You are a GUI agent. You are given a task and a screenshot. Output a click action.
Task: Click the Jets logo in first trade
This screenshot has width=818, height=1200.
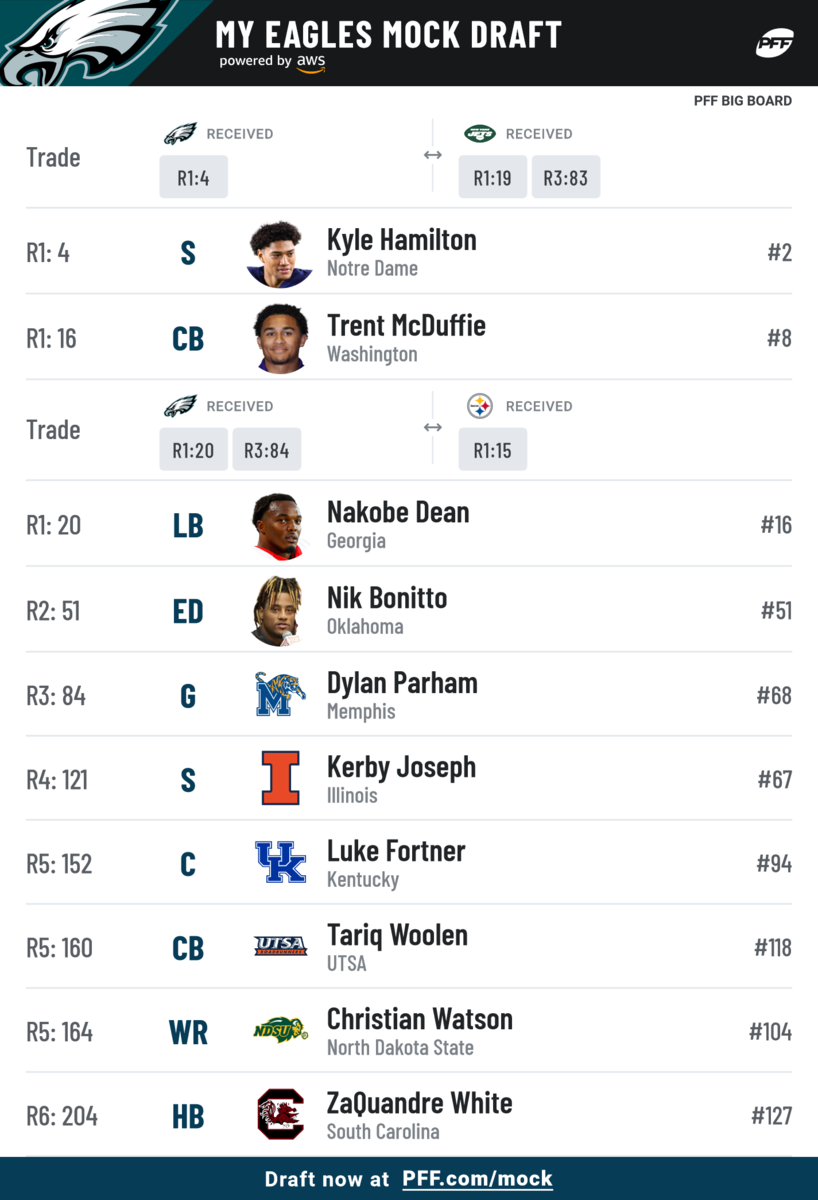(480, 134)
